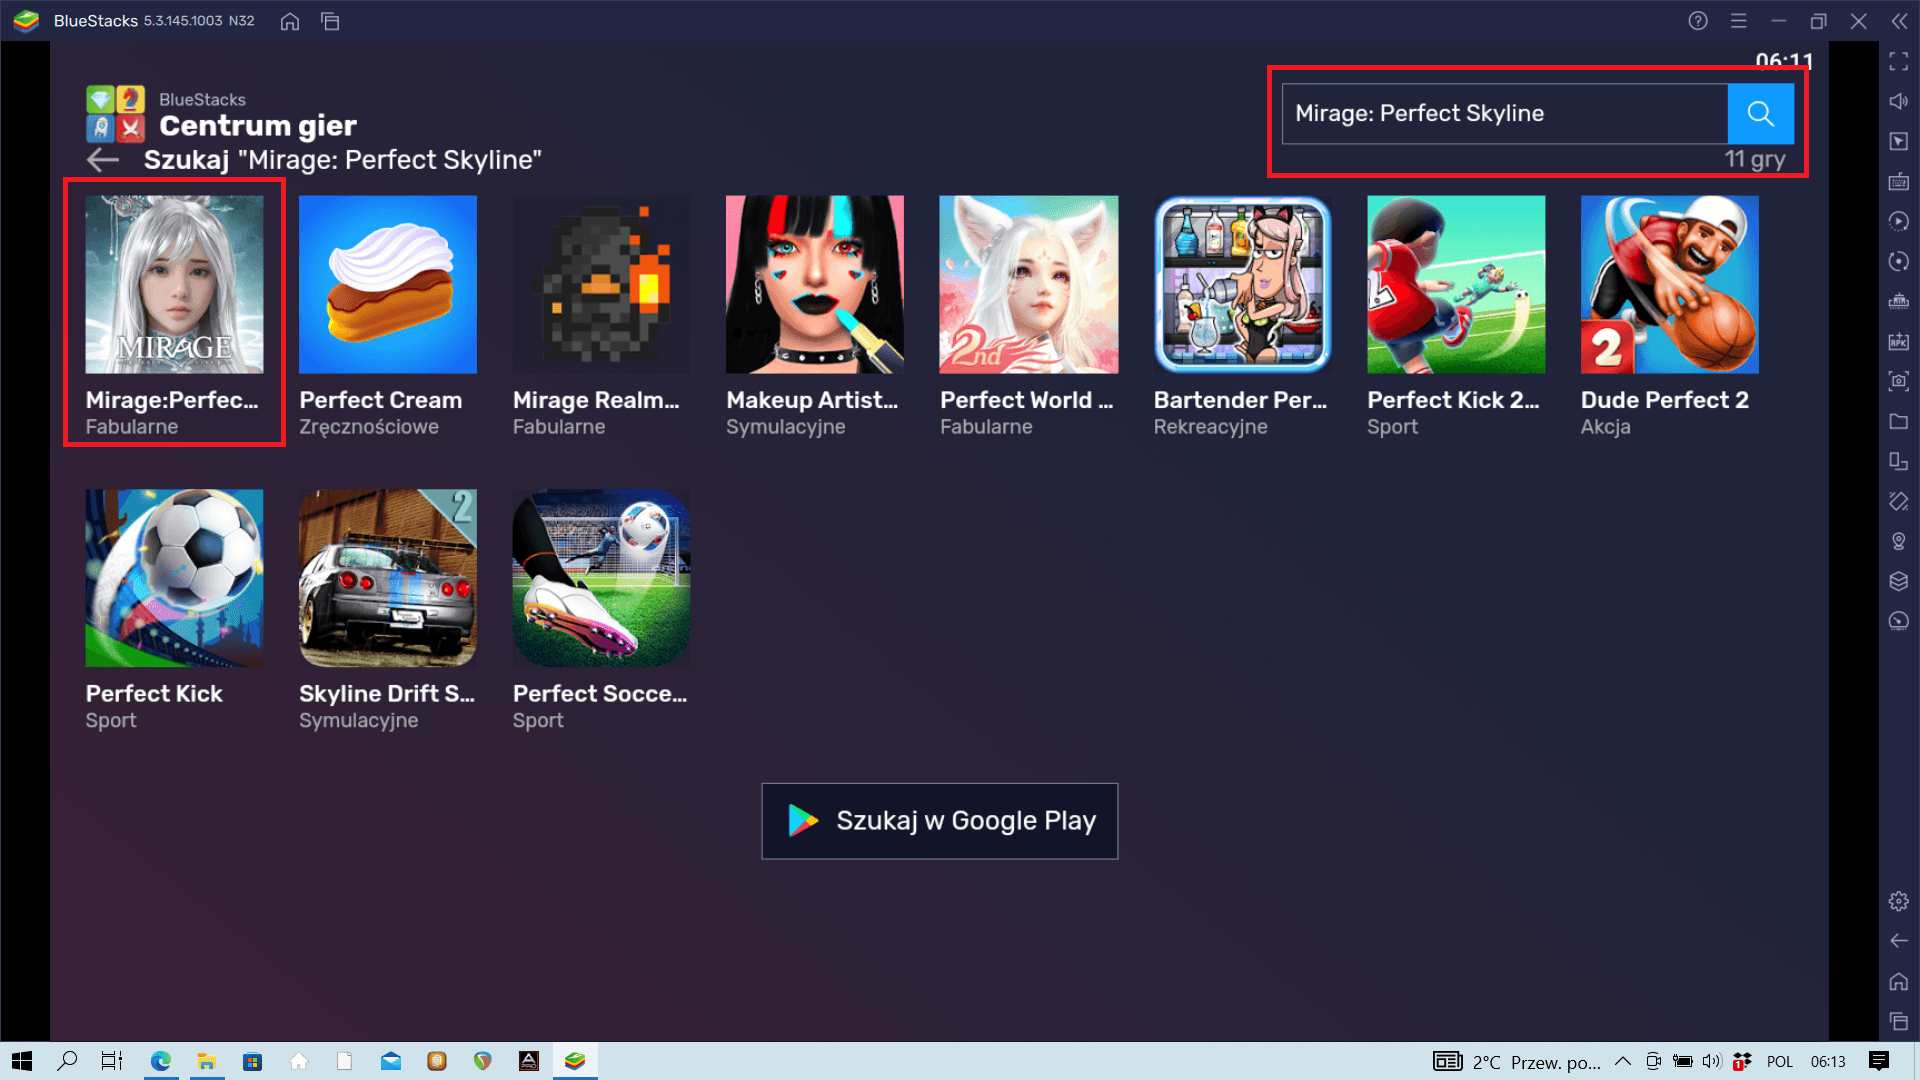This screenshot has width=1920, height=1080.
Task: Open the Bartender Perfect Mix game thumbnail
Action: (x=1242, y=284)
